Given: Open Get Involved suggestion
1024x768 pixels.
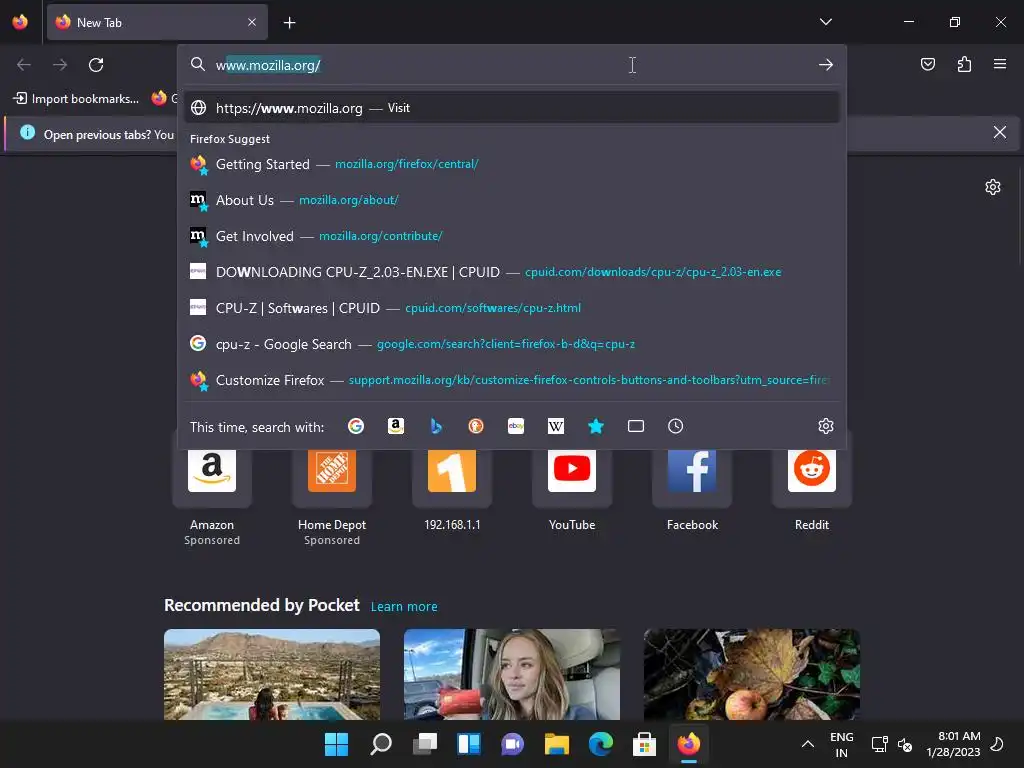Looking at the screenshot, I should point(511,236).
